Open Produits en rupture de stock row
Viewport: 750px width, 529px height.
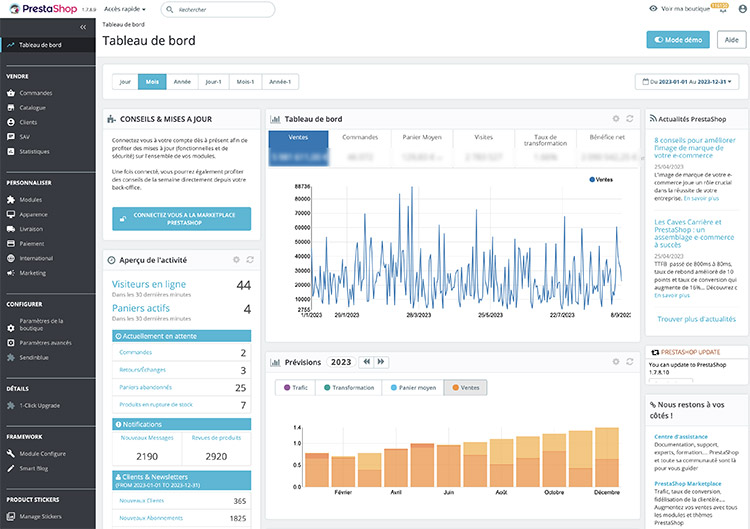182,405
